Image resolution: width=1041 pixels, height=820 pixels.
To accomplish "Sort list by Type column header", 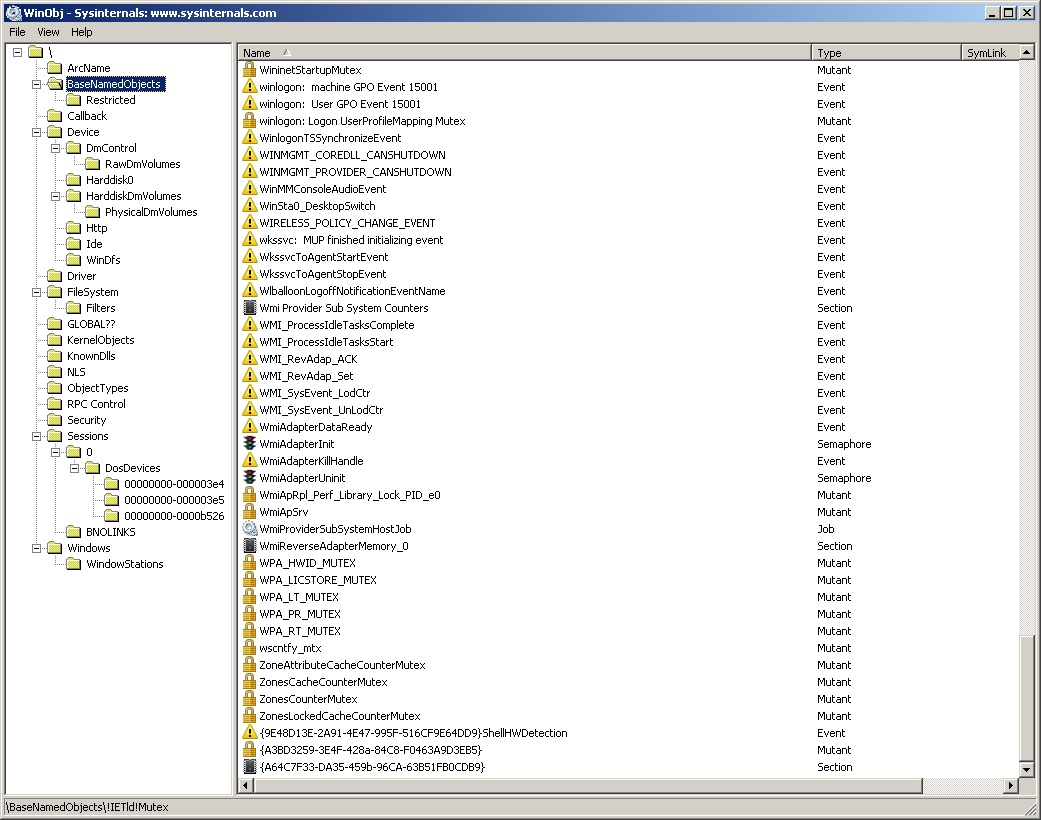I will [829, 53].
